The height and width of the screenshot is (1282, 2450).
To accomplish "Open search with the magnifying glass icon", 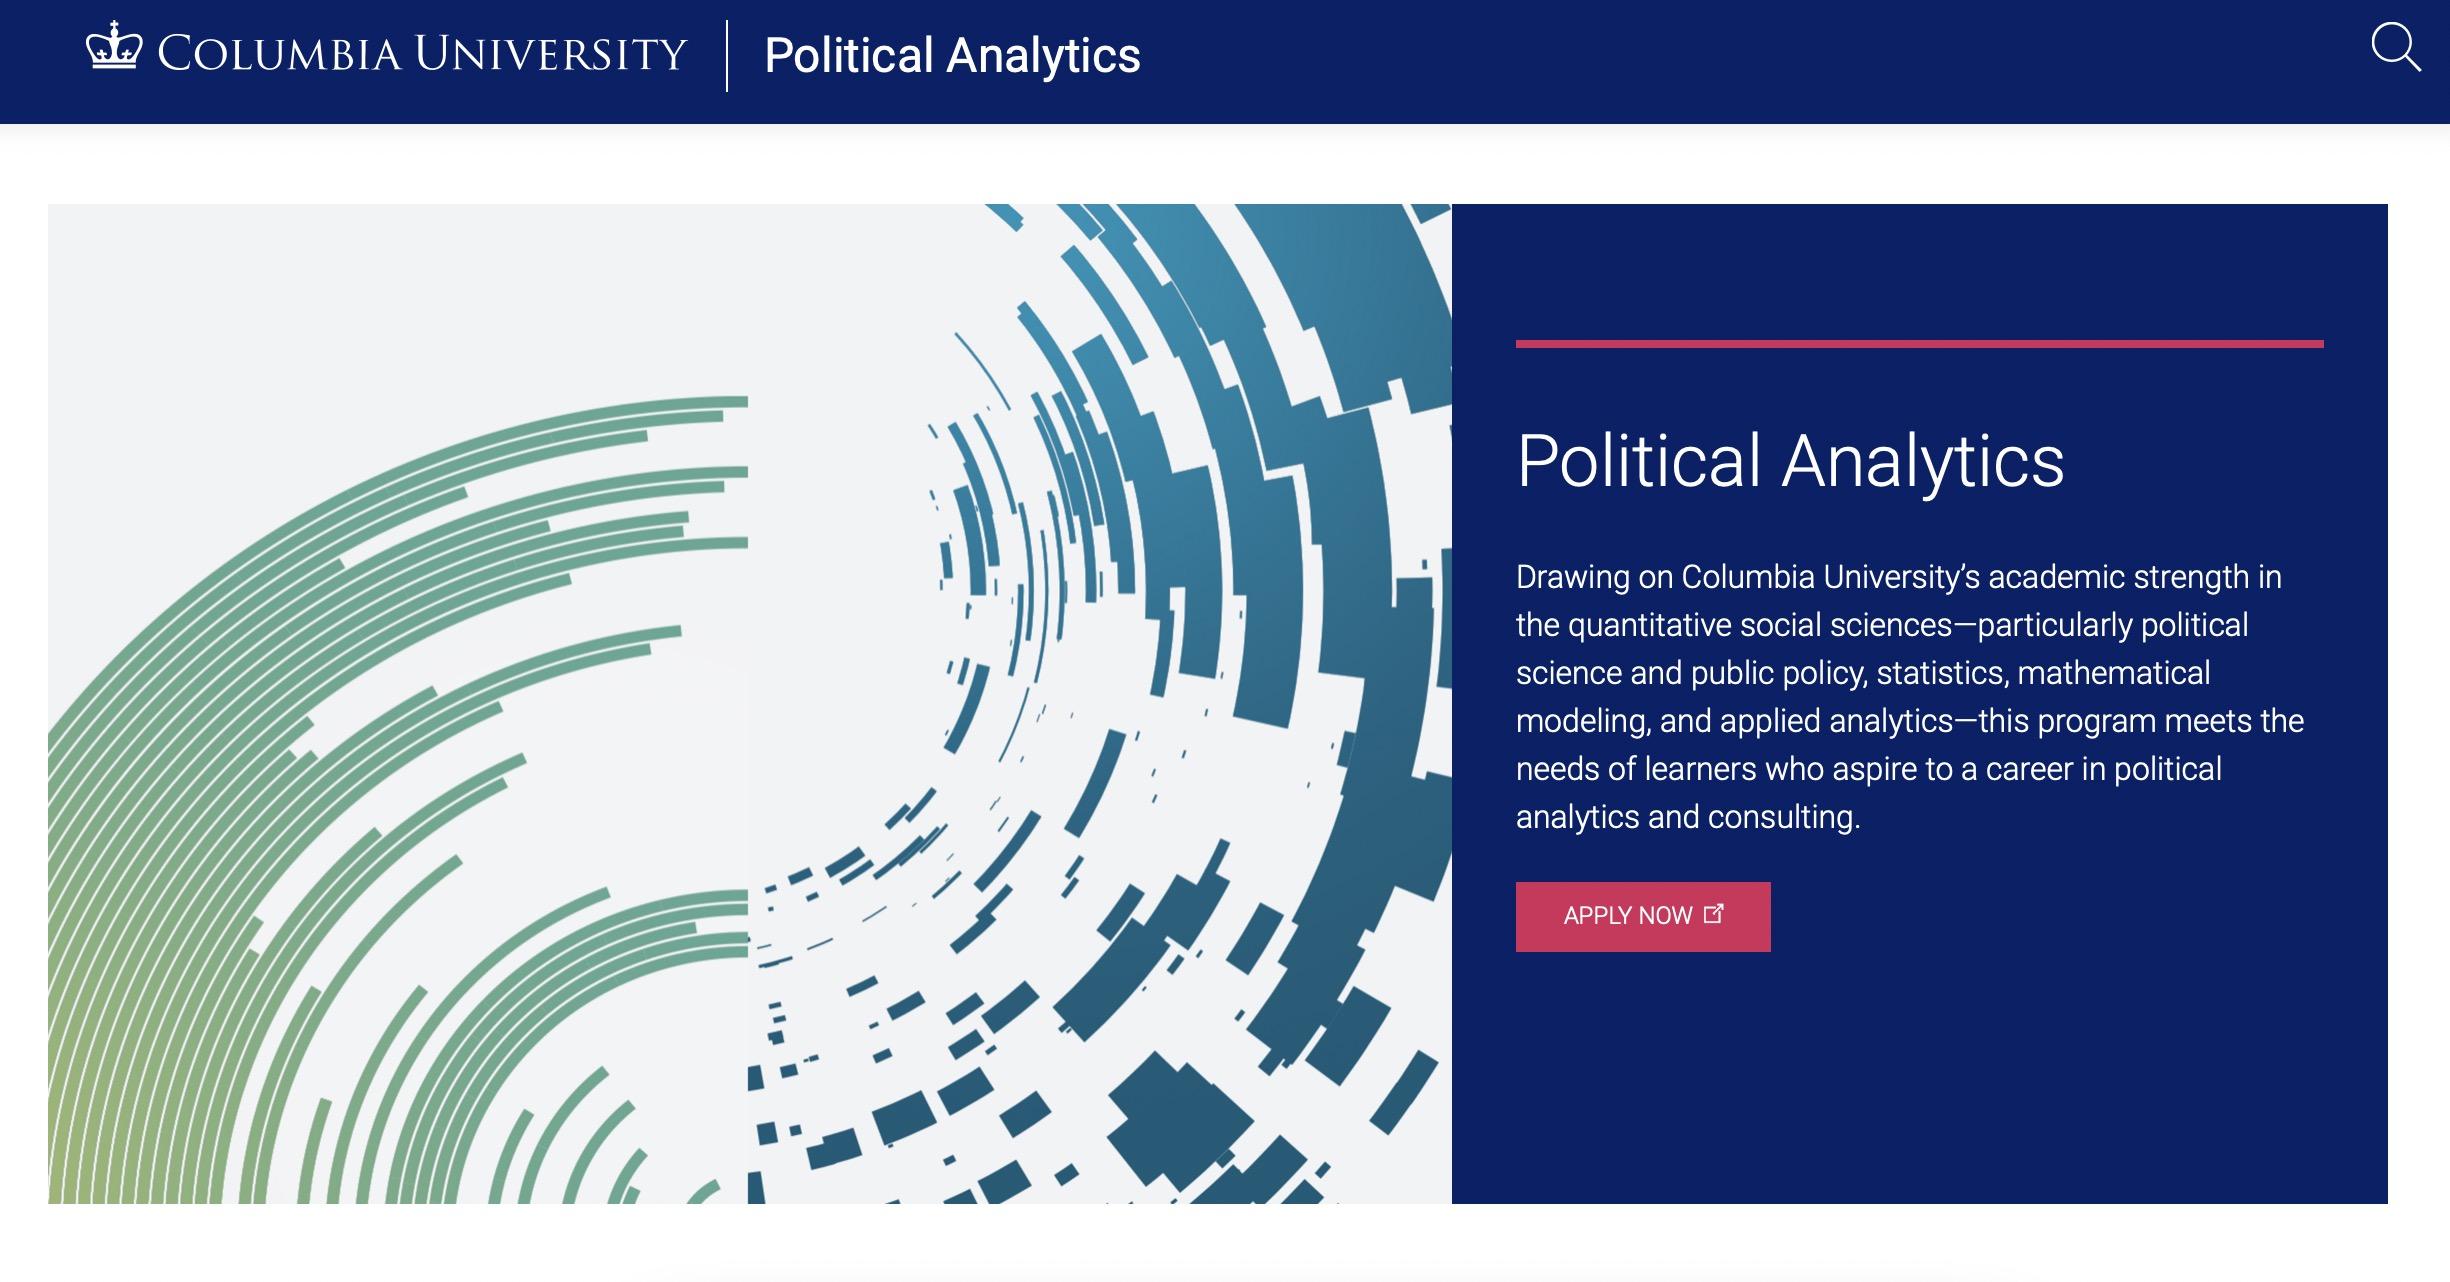I will [2396, 48].
